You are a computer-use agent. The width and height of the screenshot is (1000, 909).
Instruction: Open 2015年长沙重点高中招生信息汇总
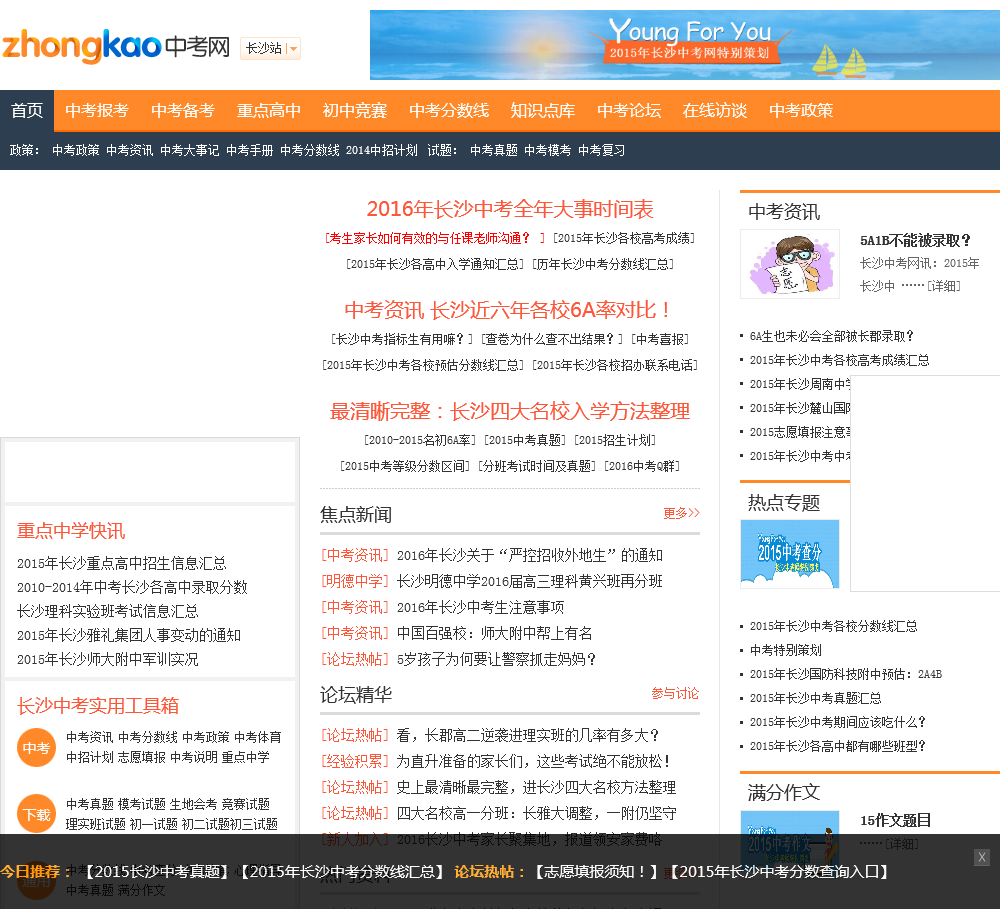pos(121,563)
